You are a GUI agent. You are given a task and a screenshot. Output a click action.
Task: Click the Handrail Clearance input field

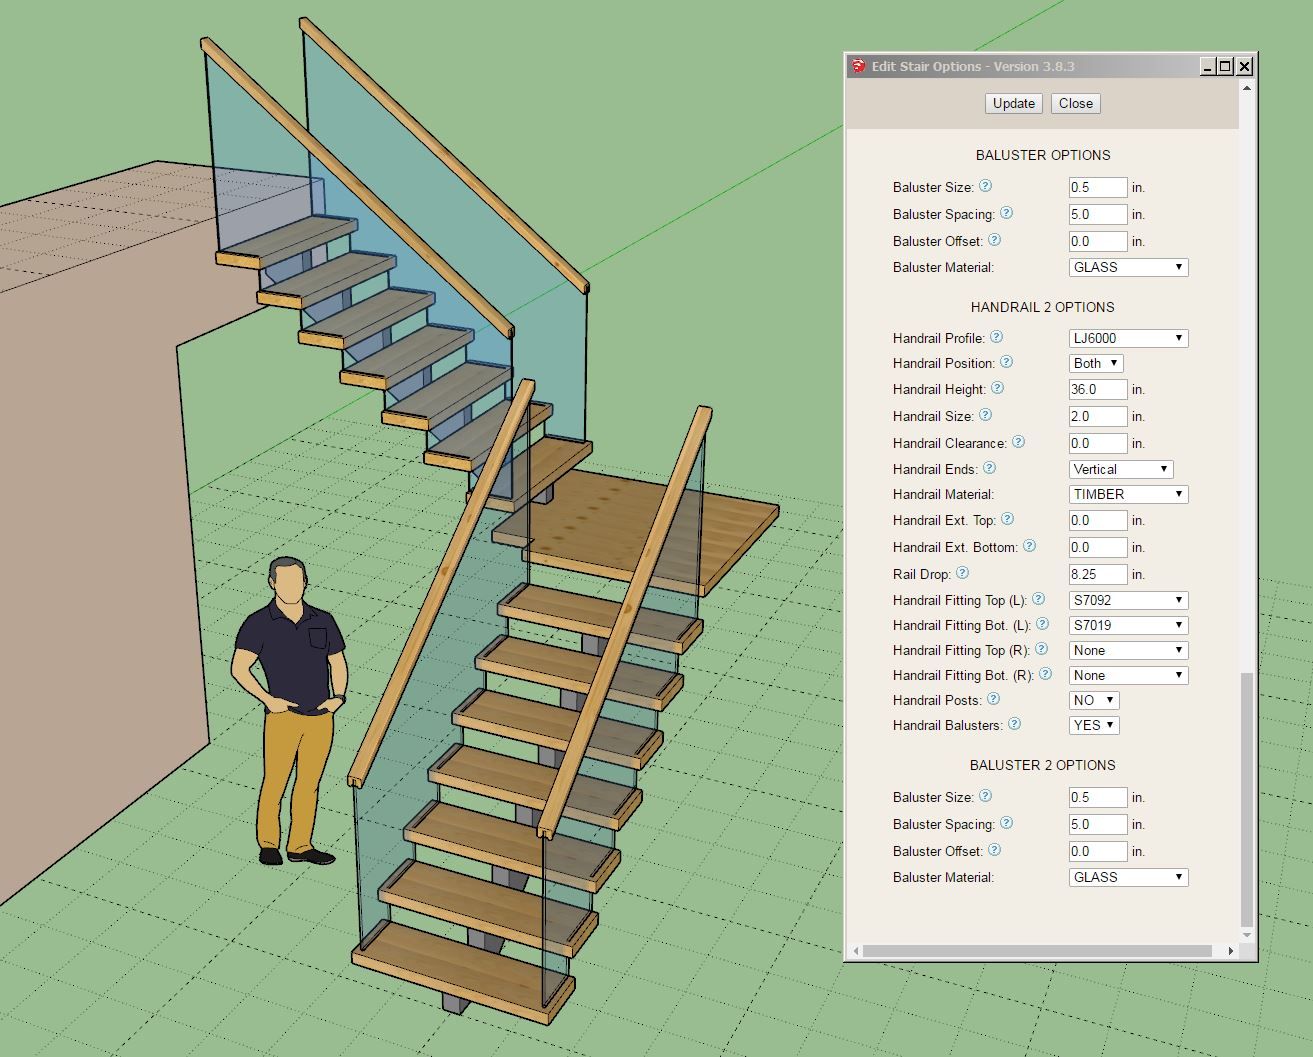tap(1098, 443)
